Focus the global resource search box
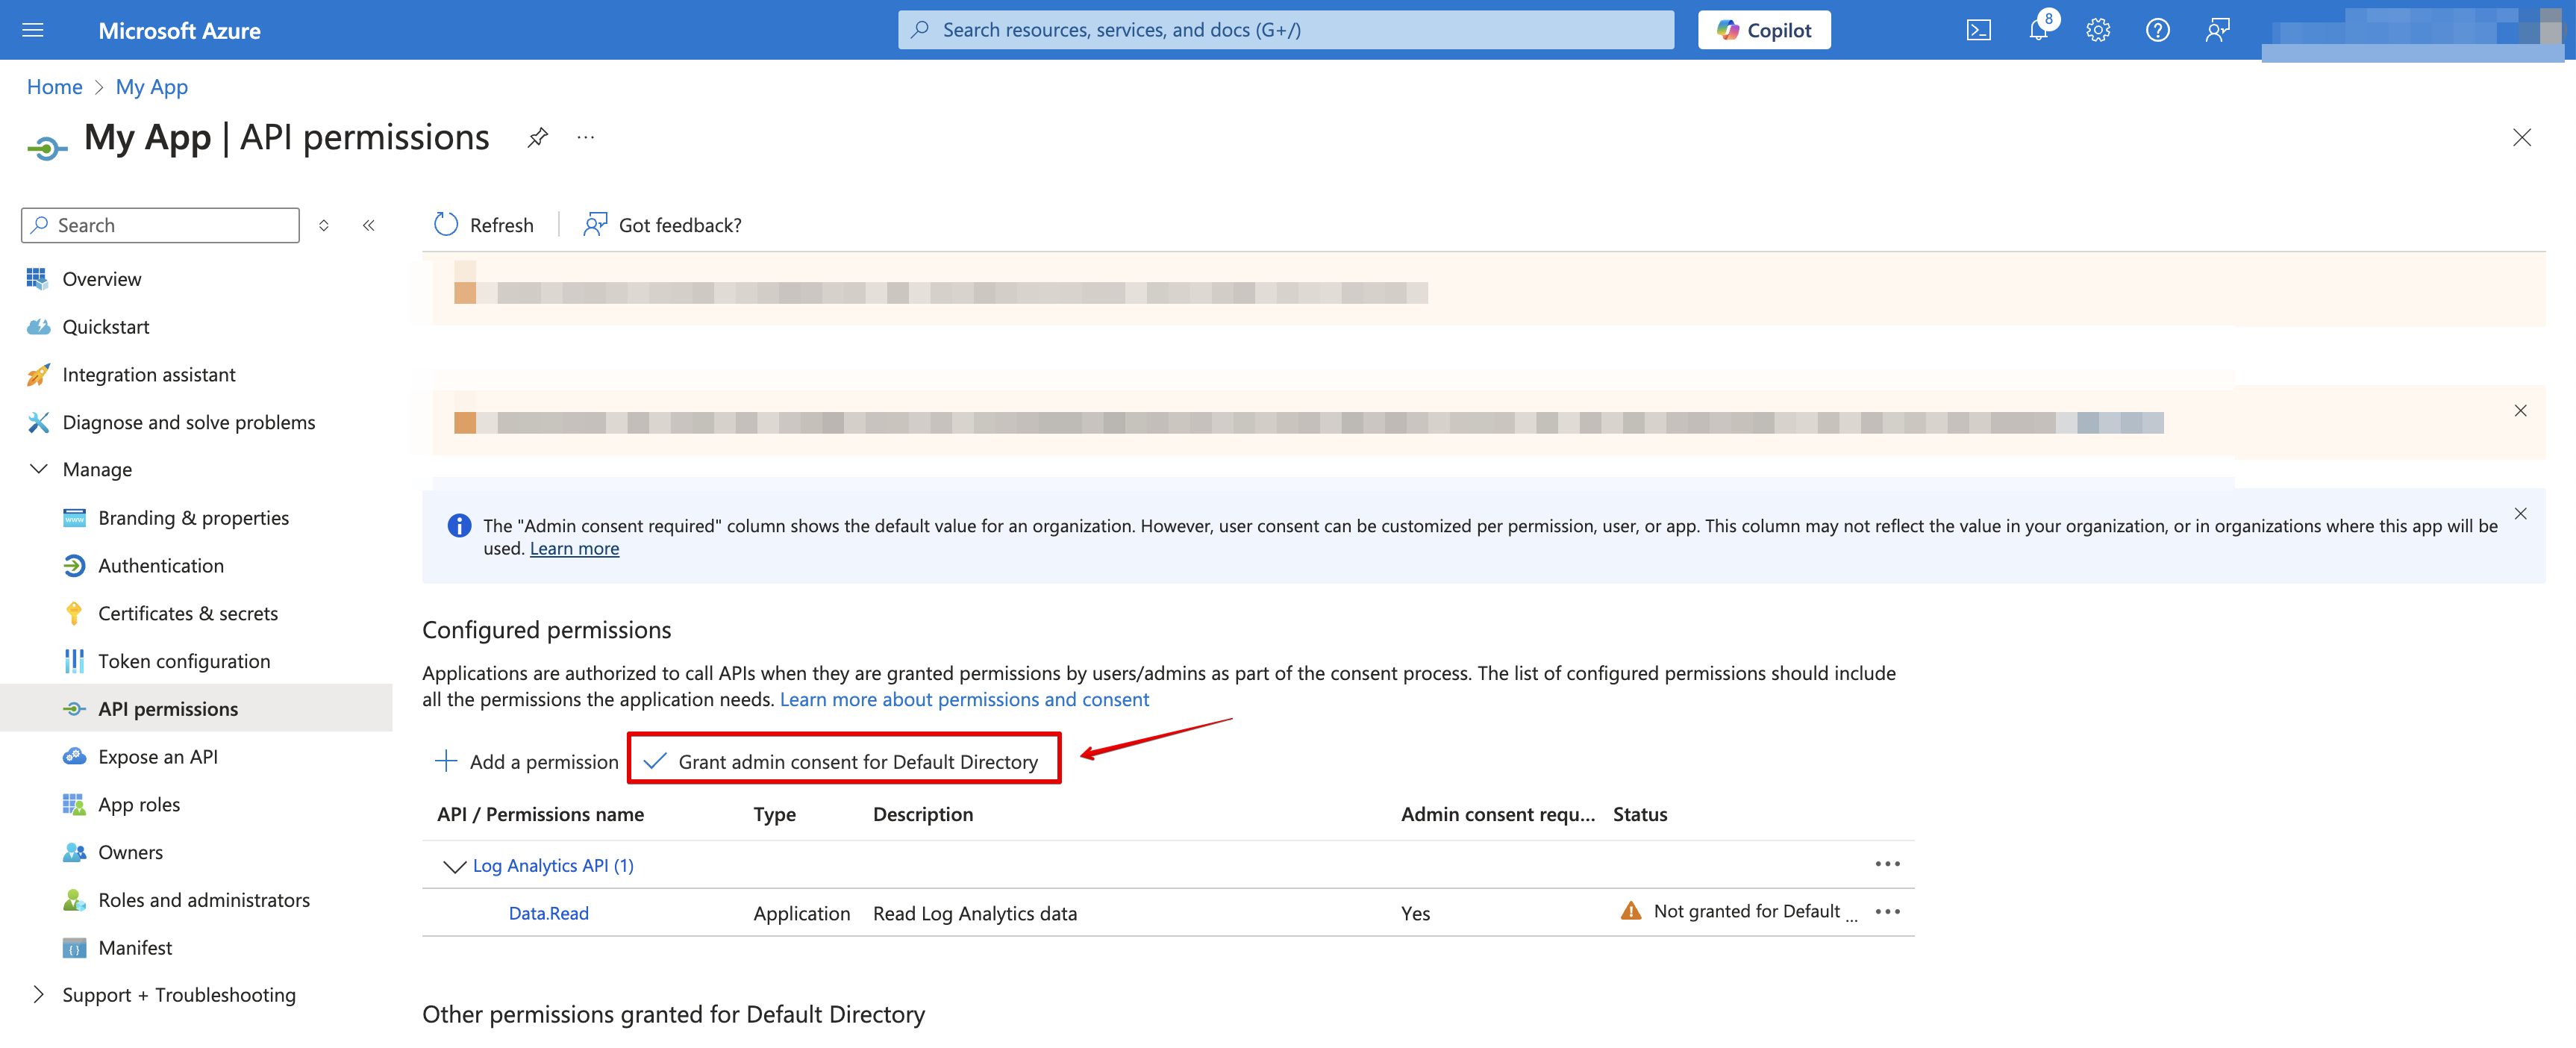The image size is (2576, 1048). (1285, 30)
